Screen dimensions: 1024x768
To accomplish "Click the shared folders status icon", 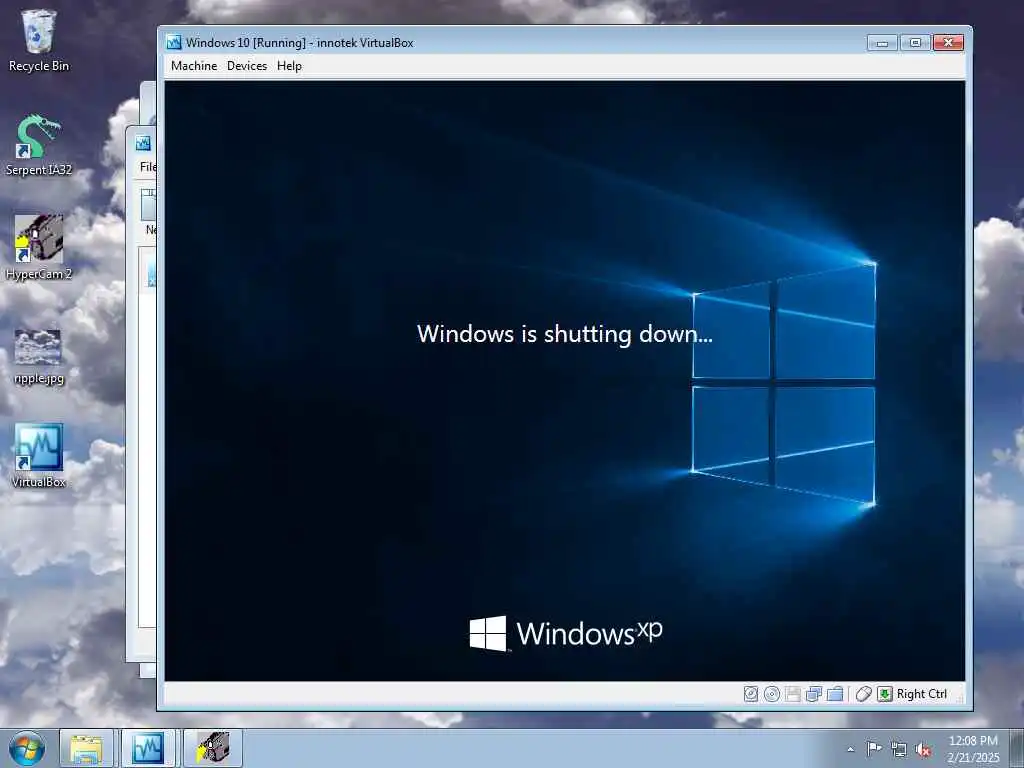I will click(835, 694).
